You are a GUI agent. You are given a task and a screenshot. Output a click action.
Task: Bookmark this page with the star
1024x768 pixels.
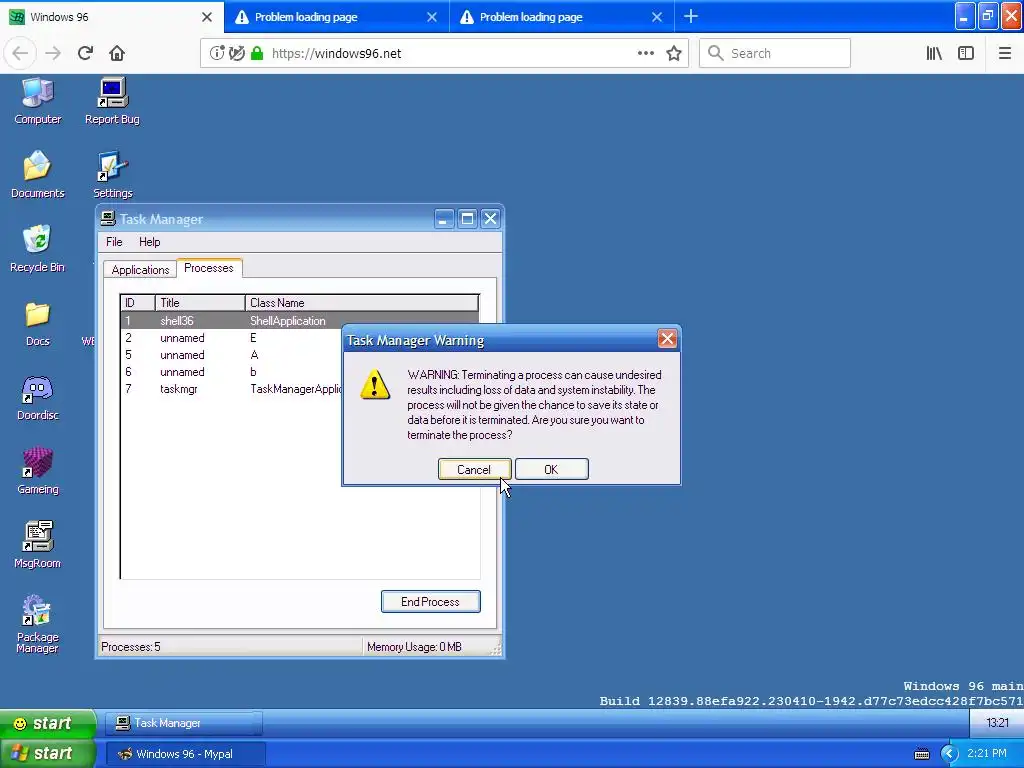tap(674, 53)
